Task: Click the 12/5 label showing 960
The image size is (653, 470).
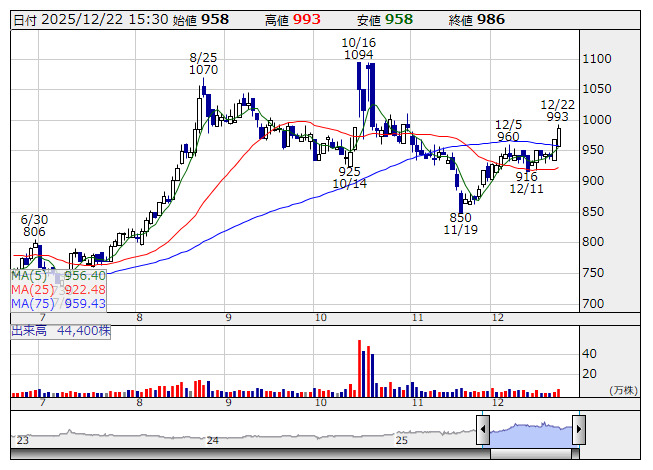Action: [508, 137]
